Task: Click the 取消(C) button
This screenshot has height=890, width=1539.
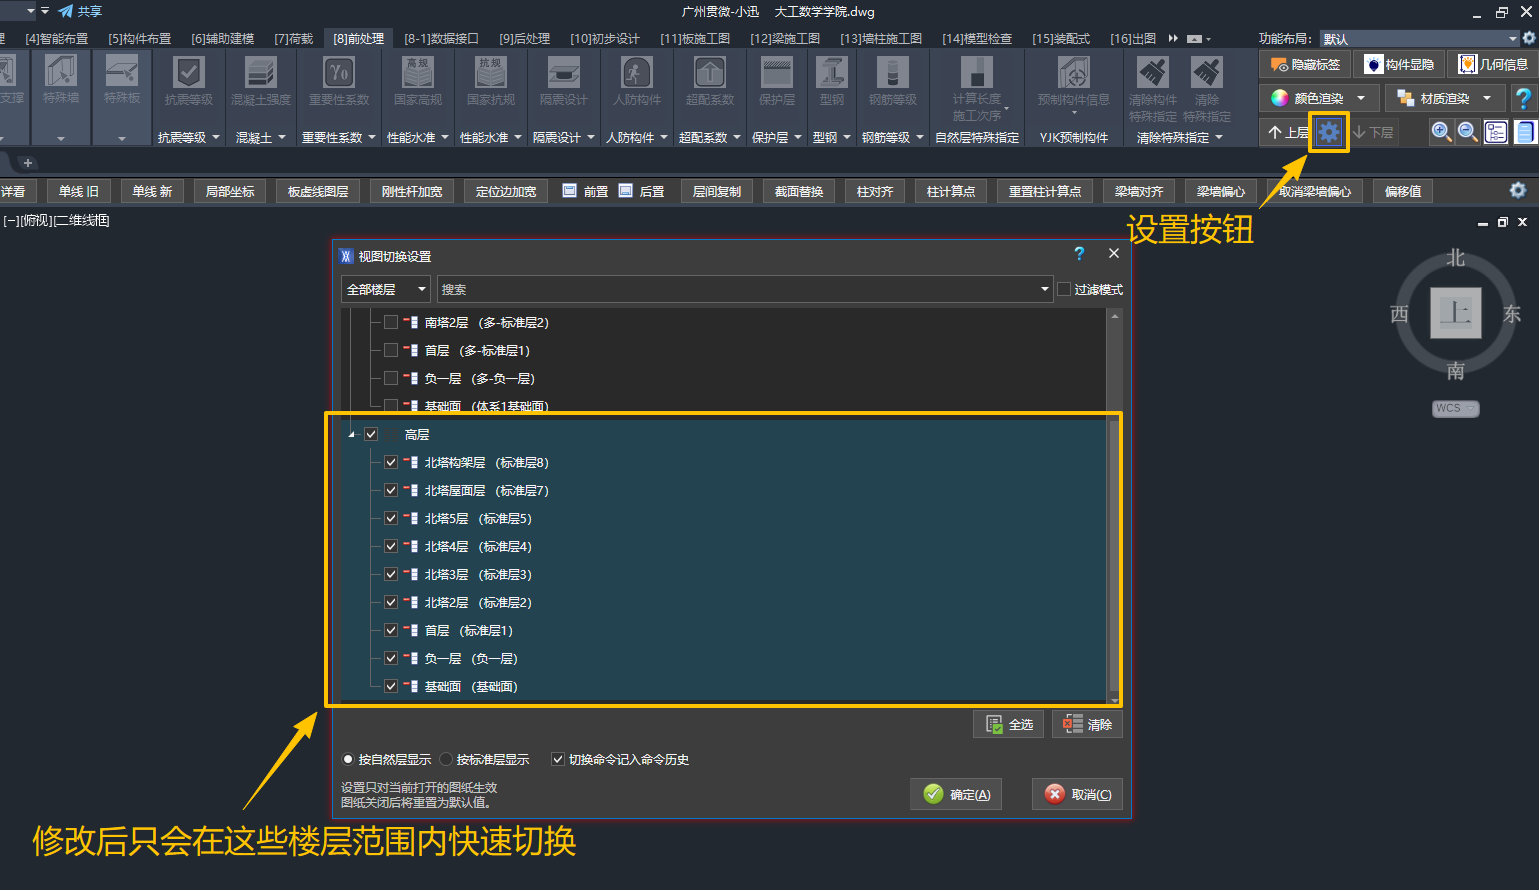Action: coord(1077,794)
